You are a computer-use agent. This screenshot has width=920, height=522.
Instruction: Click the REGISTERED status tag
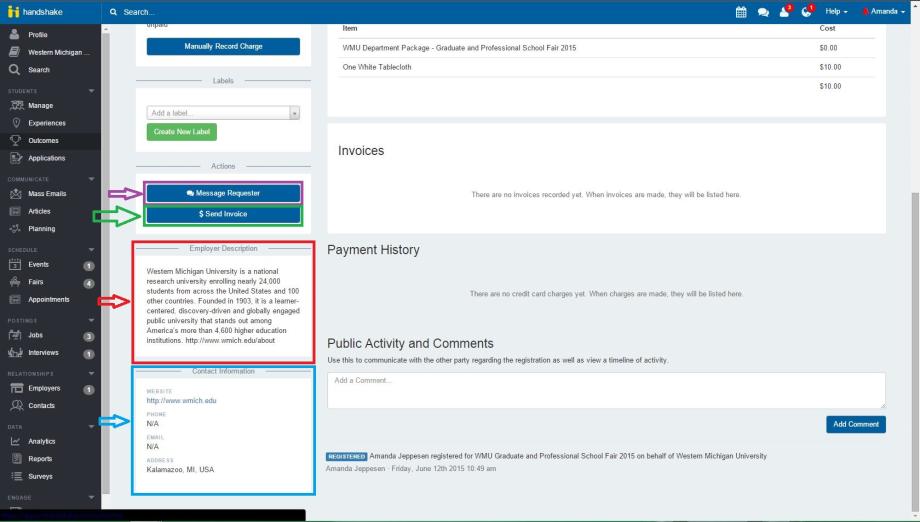(x=347, y=456)
